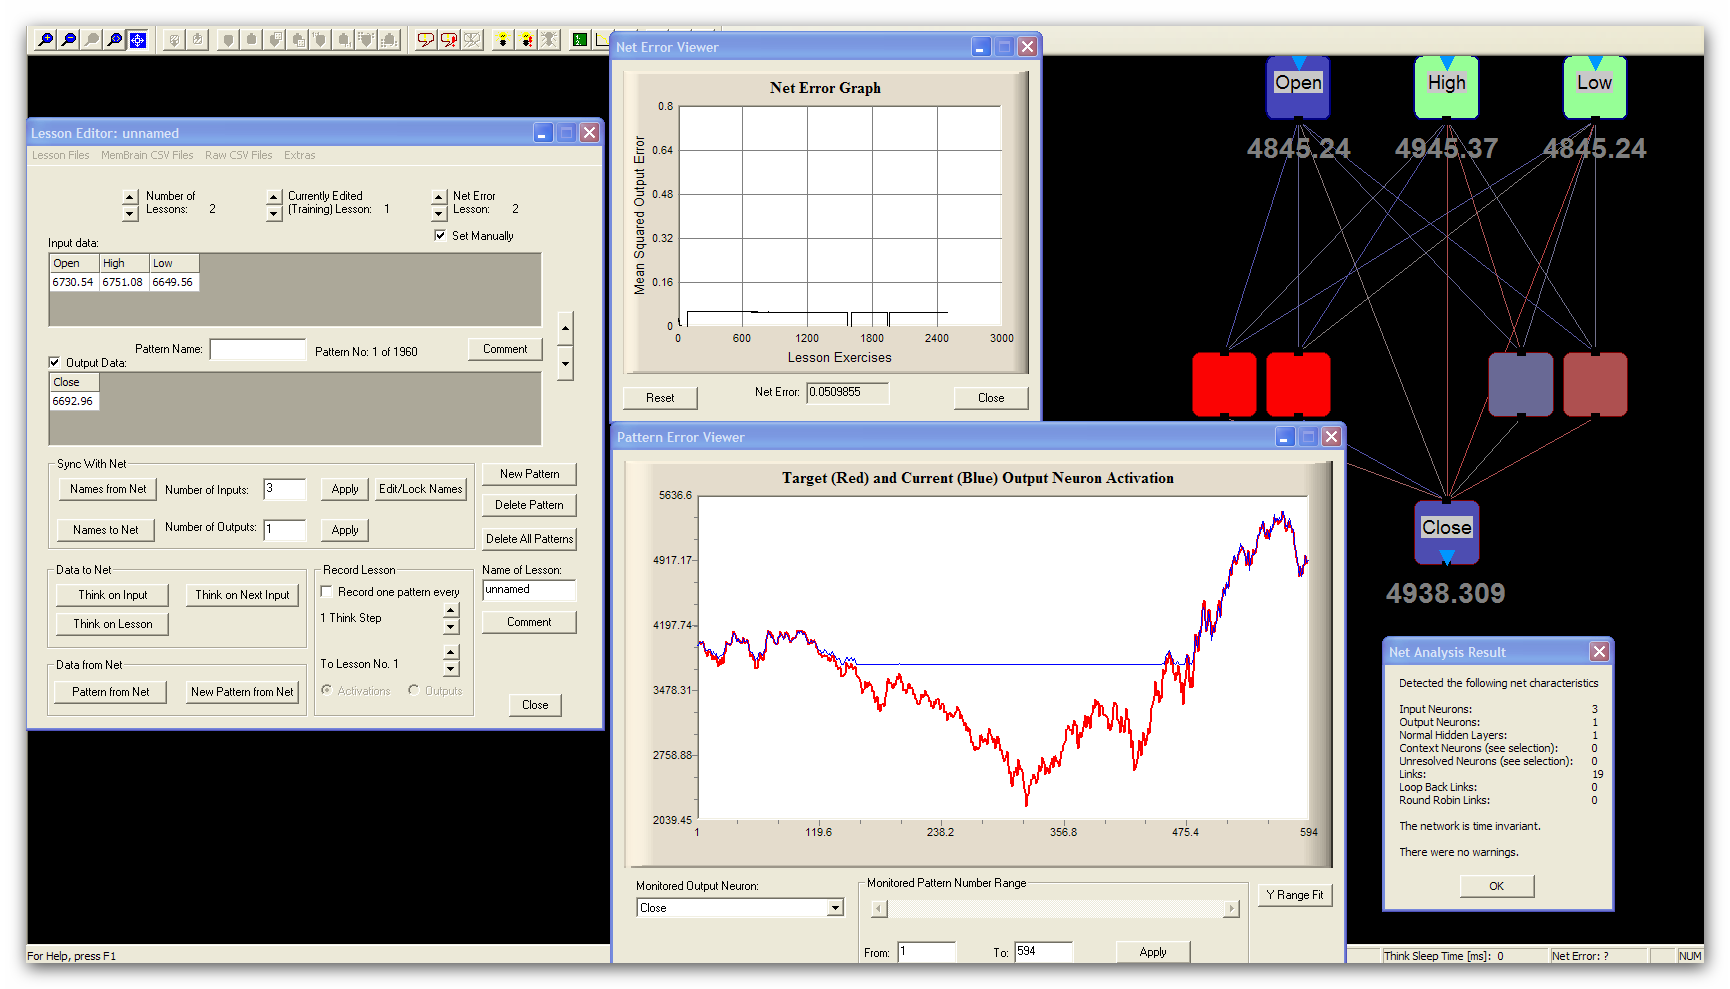Click the zoom out magnifier toolbar icon
This screenshot has height=989, width=1730.
pyautogui.click(x=69, y=40)
